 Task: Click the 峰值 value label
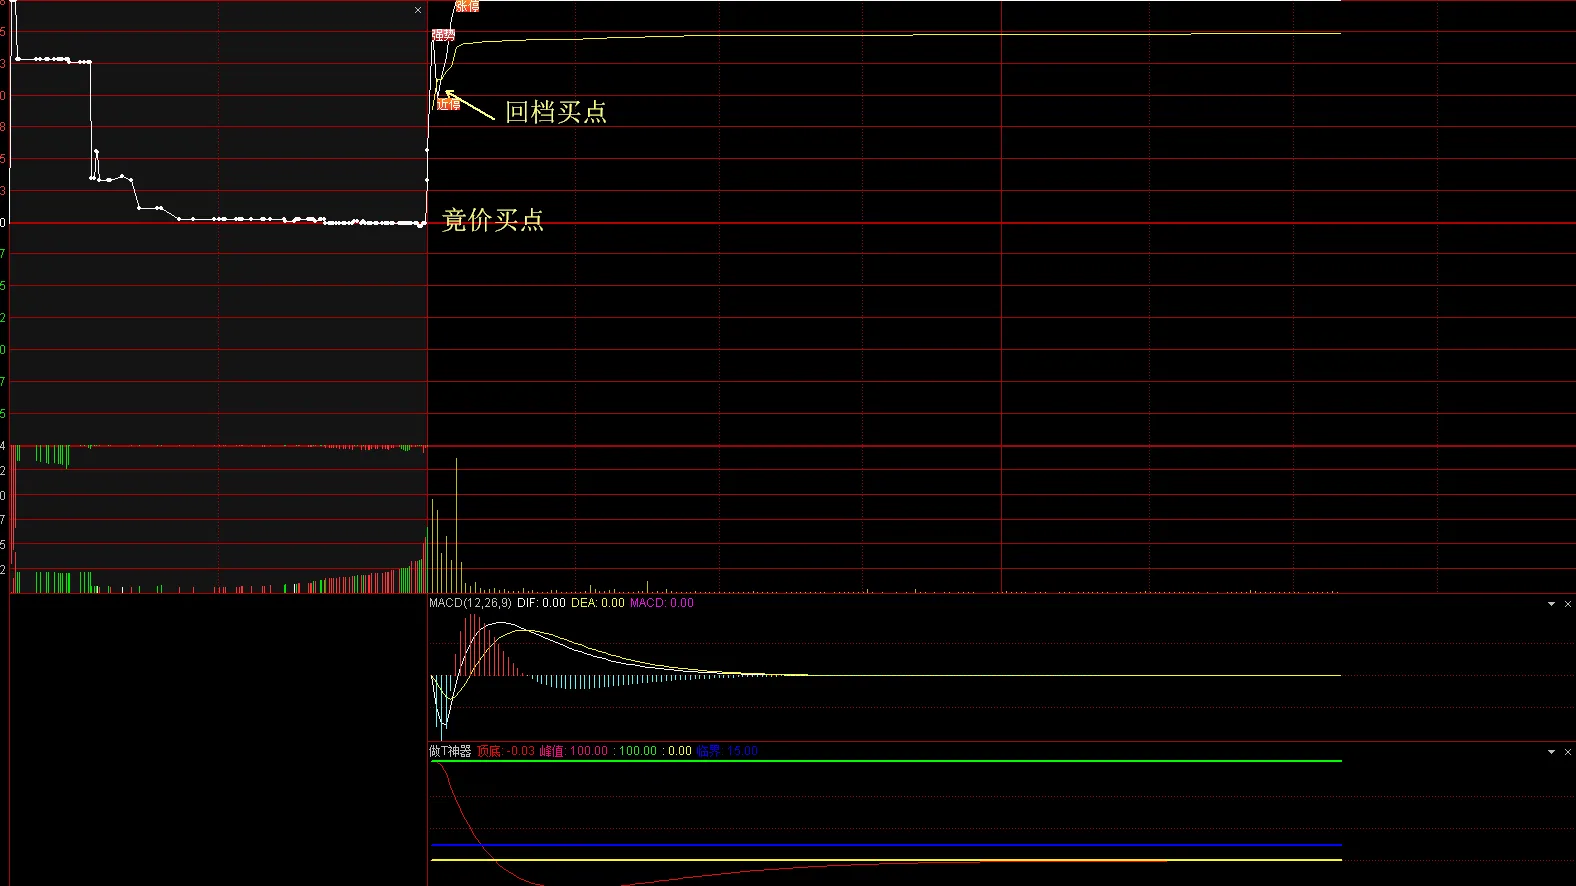tap(574, 751)
